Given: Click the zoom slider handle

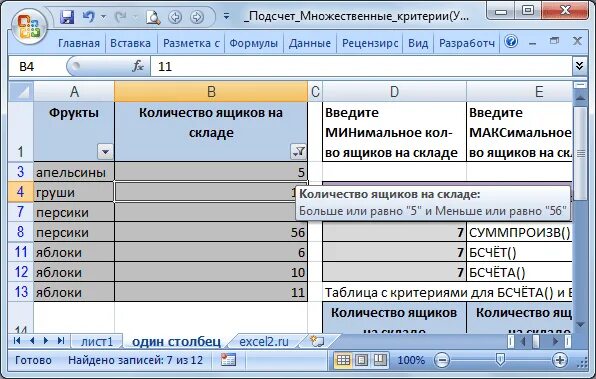Looking at the screenshot, I should (500, 359).
